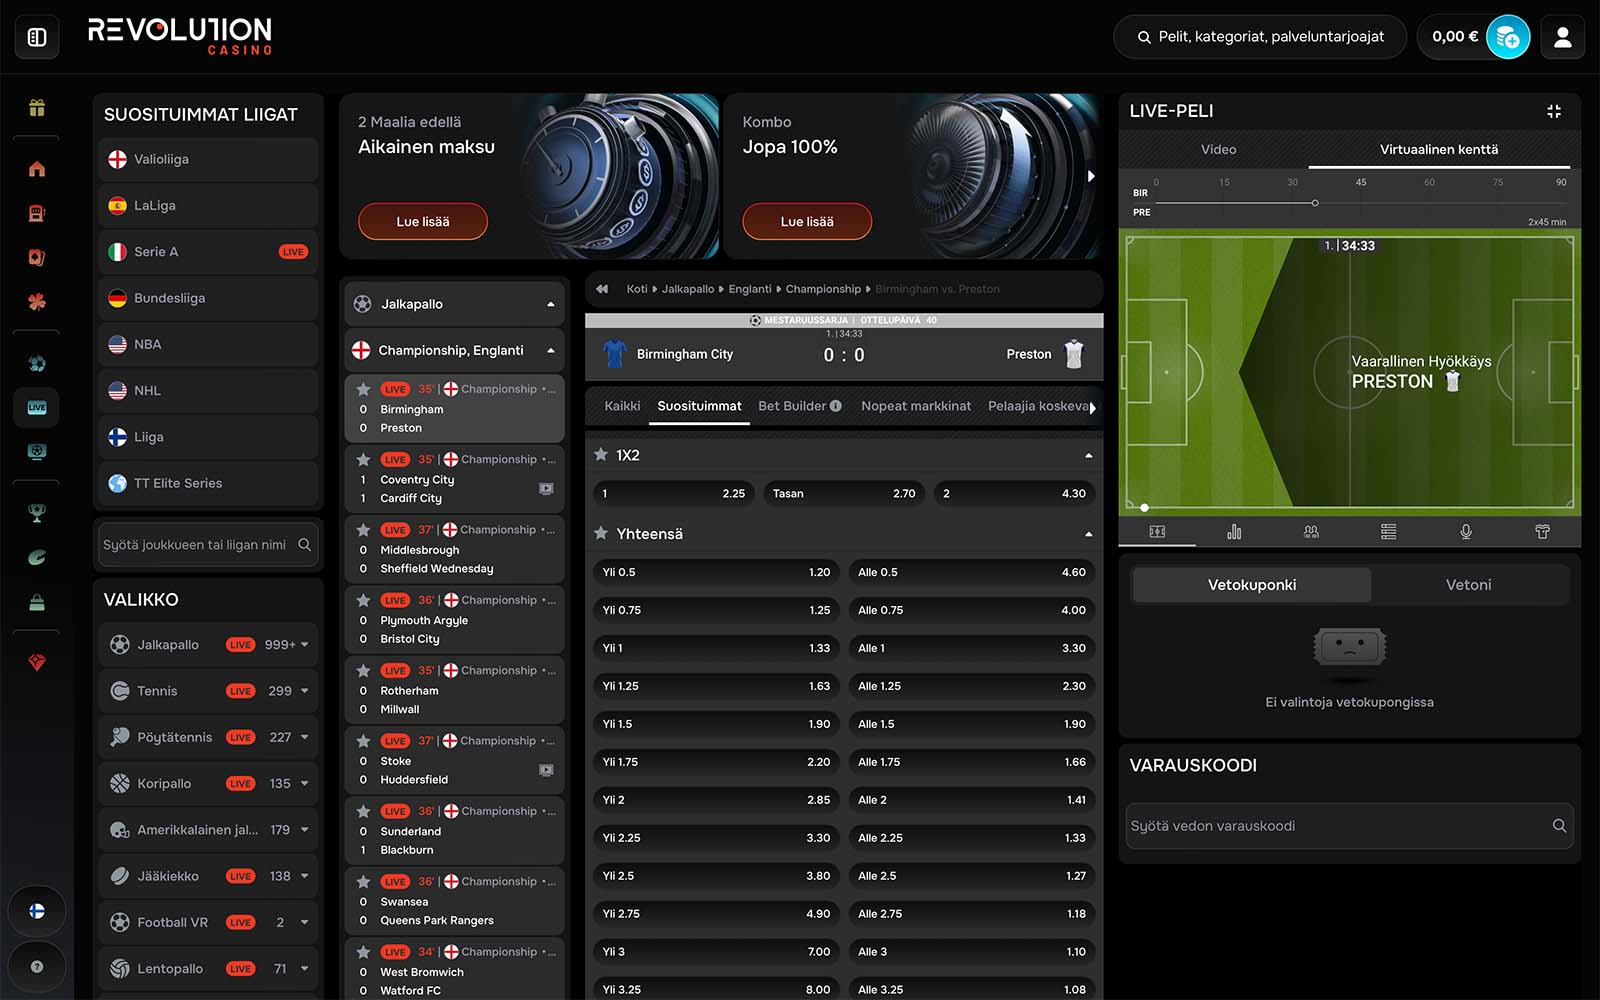Collapse the Yhteensä market section
The width and height of the screenshot is (1600, 1000).
pyautogui.click(x=1088, y=534)
